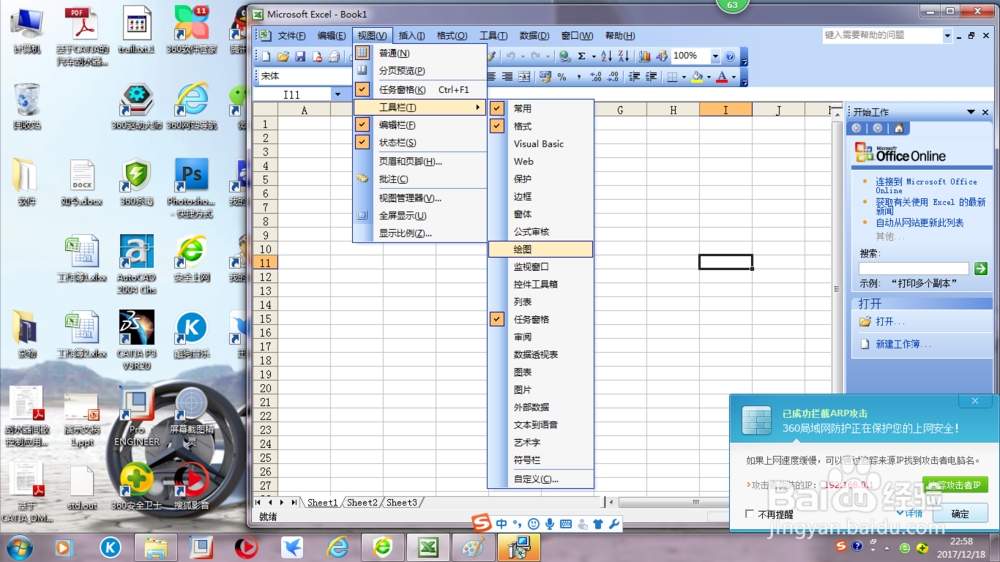Toggle 编辑栏 in the View menu
The width and height of the screenshot is (1000, 562).
(420, 125)
